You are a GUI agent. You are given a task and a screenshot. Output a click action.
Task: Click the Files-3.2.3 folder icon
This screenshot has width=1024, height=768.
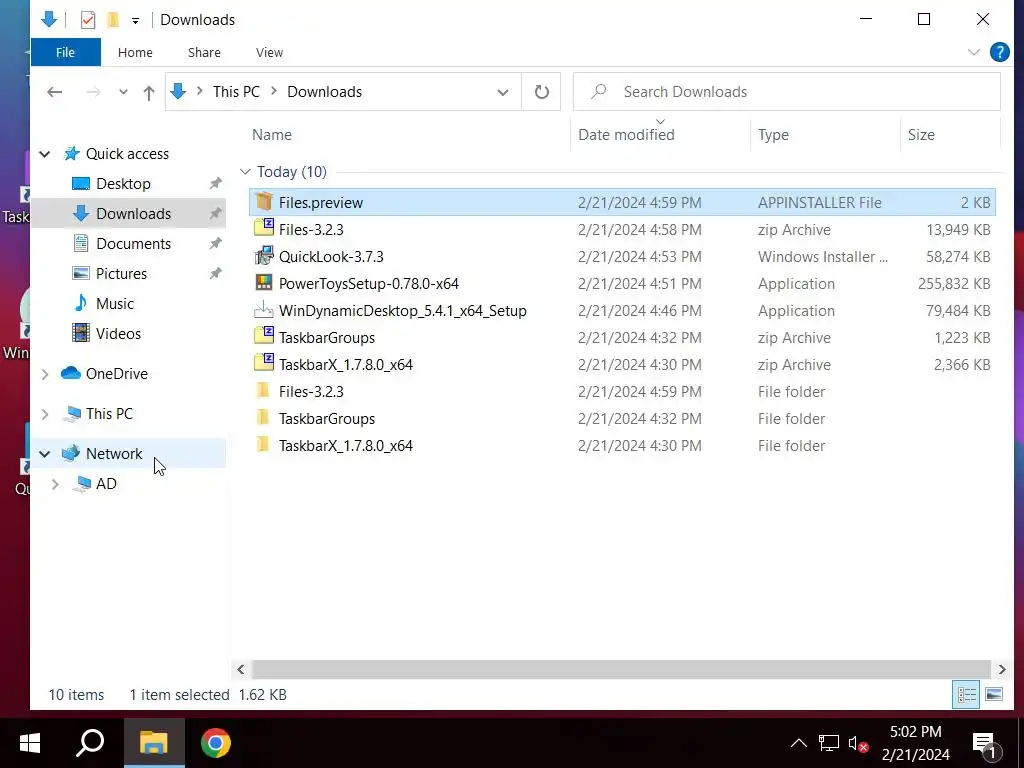tap(263, 391)
